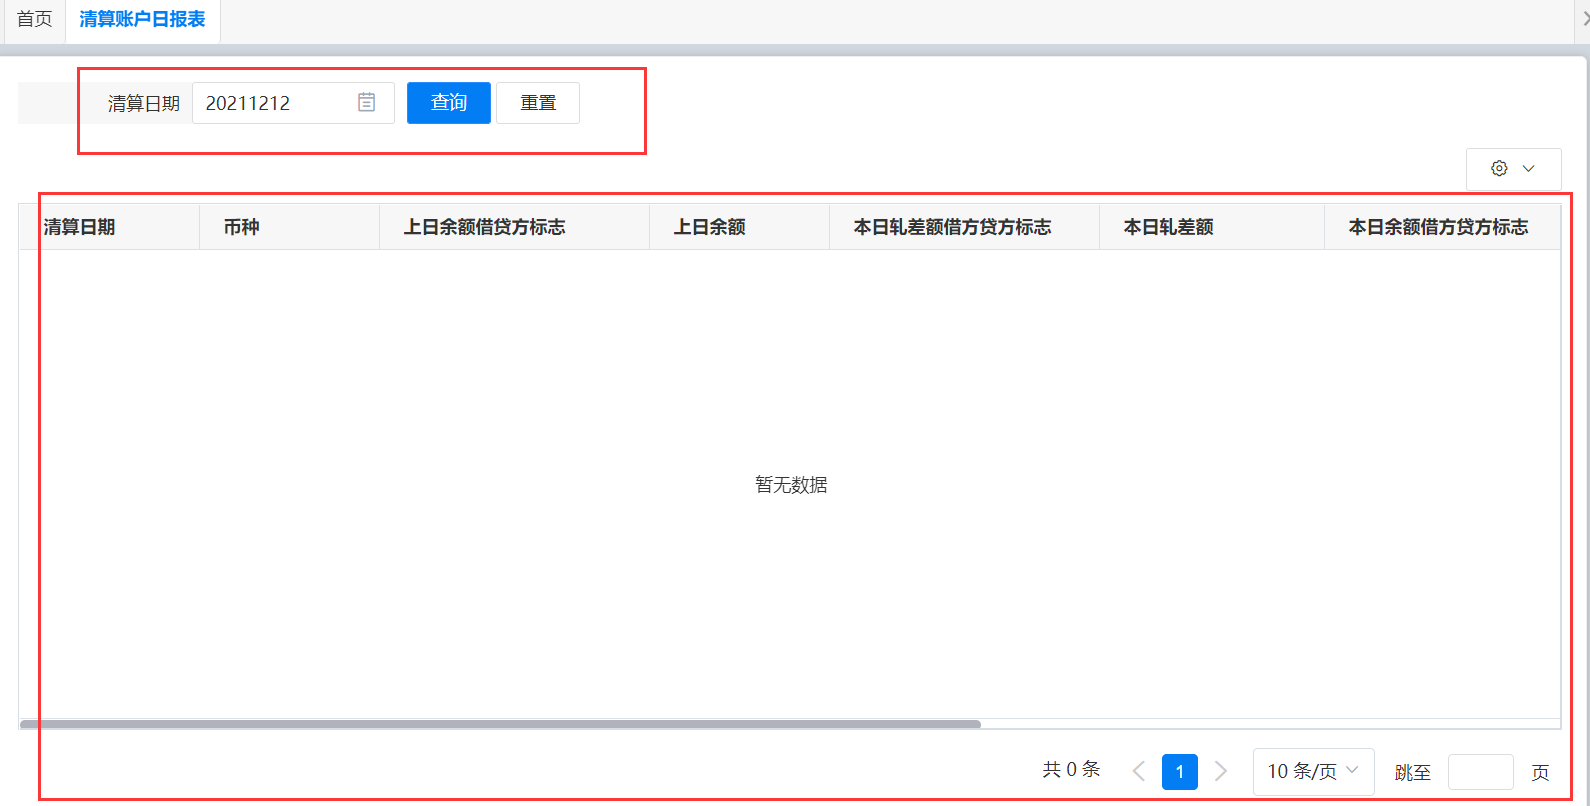
Task: Select page 1 in pagination
Action: pyautogui.click(x=1180, y=771)
